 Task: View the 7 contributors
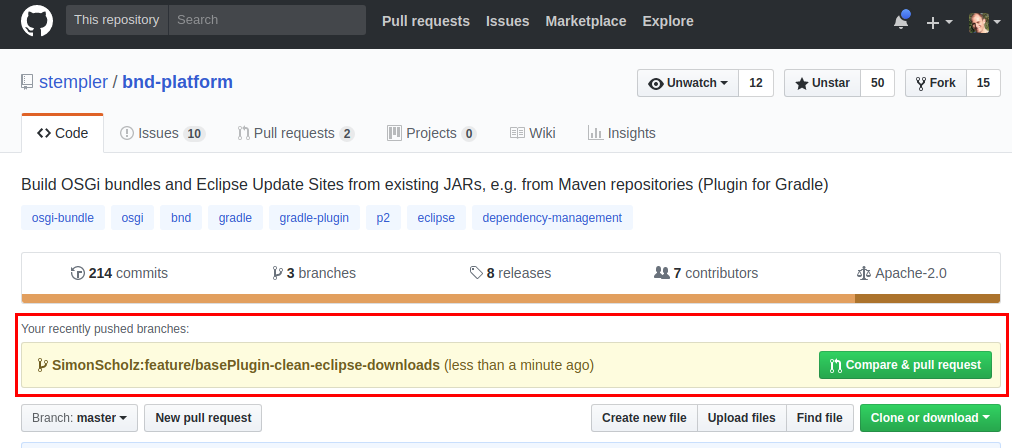pyautogui.click(x=706, y=273)
